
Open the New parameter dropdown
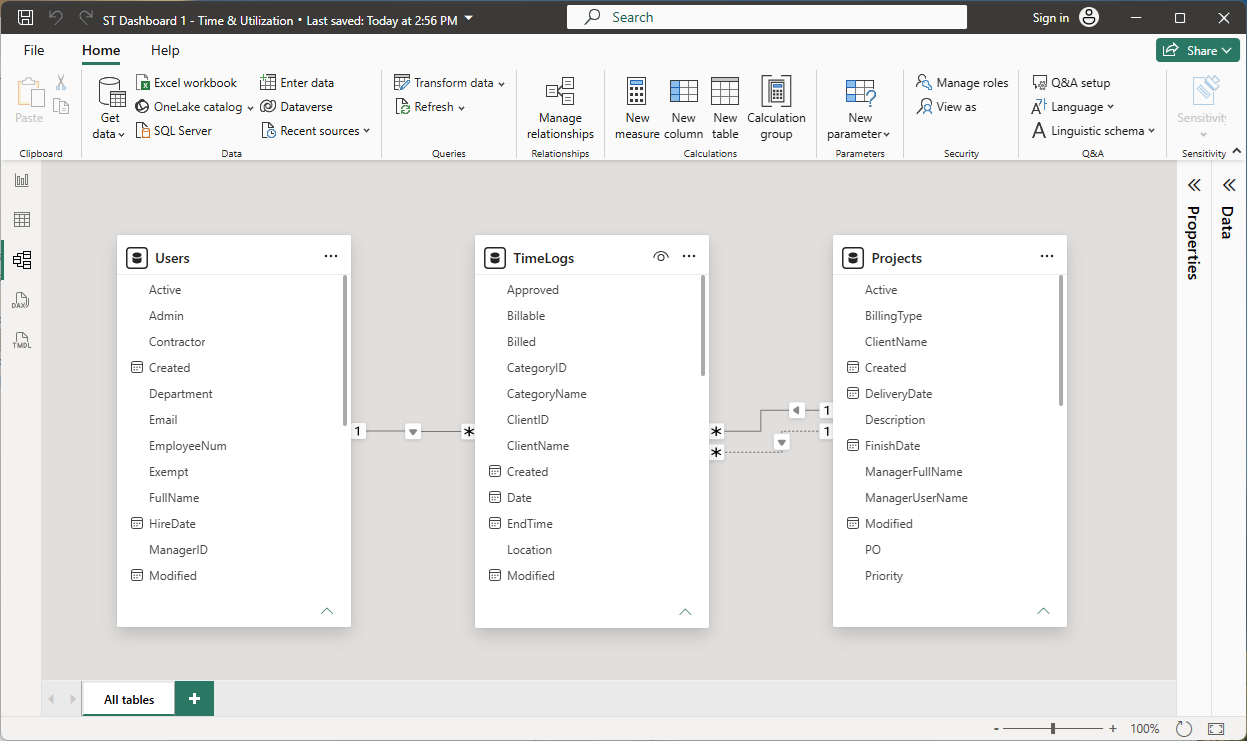point(886,135)
